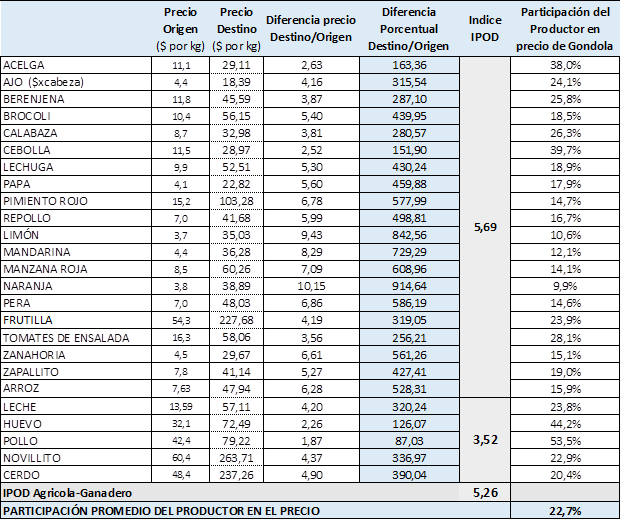Click the Precio Origen column header

[180, 29]
